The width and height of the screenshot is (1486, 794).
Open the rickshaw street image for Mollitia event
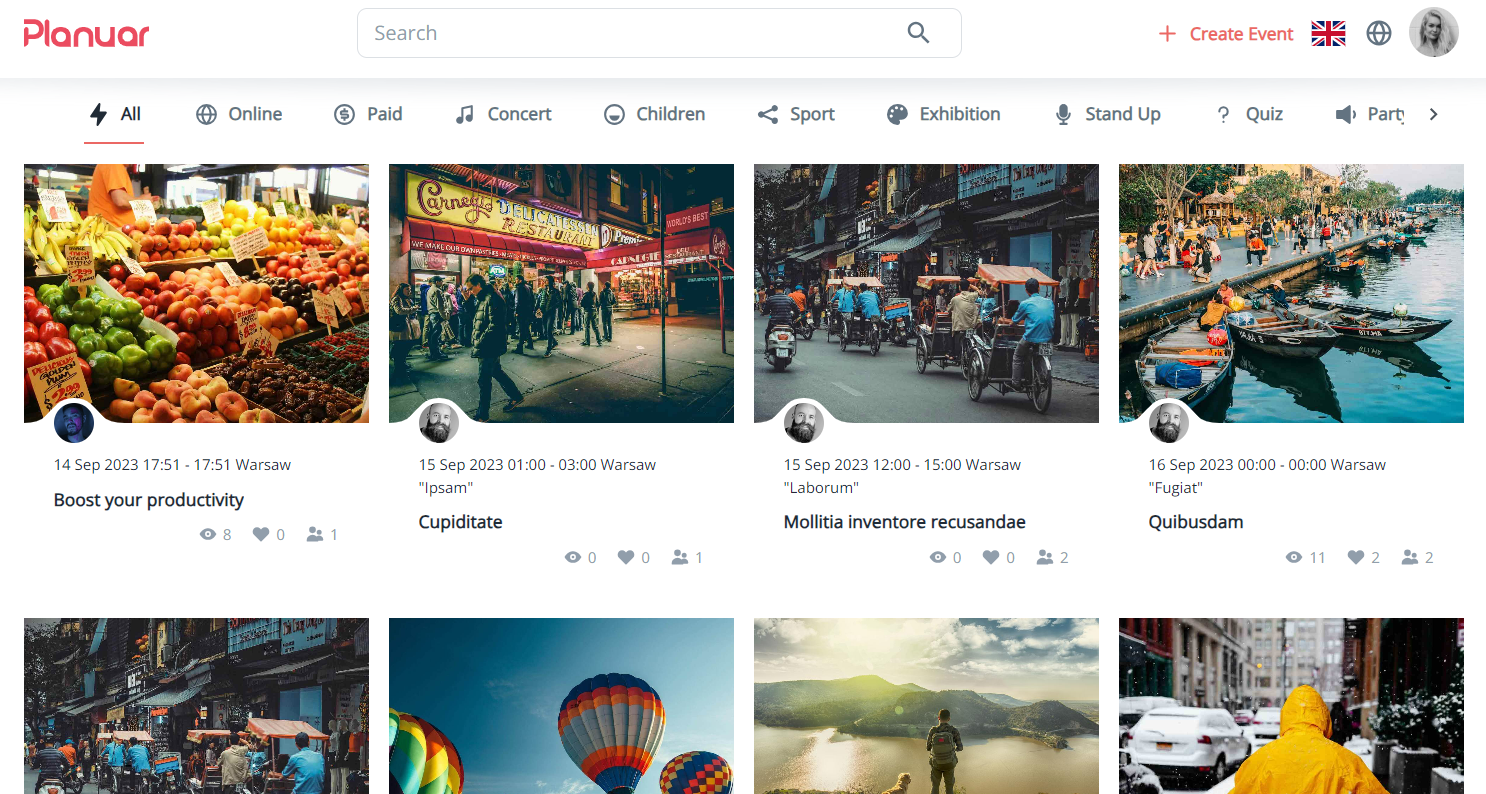click(926, 293)
